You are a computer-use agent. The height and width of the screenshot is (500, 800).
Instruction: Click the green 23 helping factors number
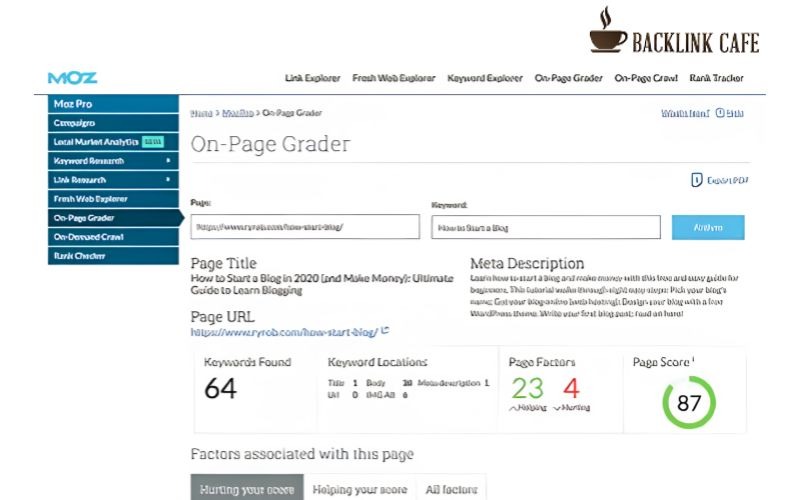(x=528, y=388)
